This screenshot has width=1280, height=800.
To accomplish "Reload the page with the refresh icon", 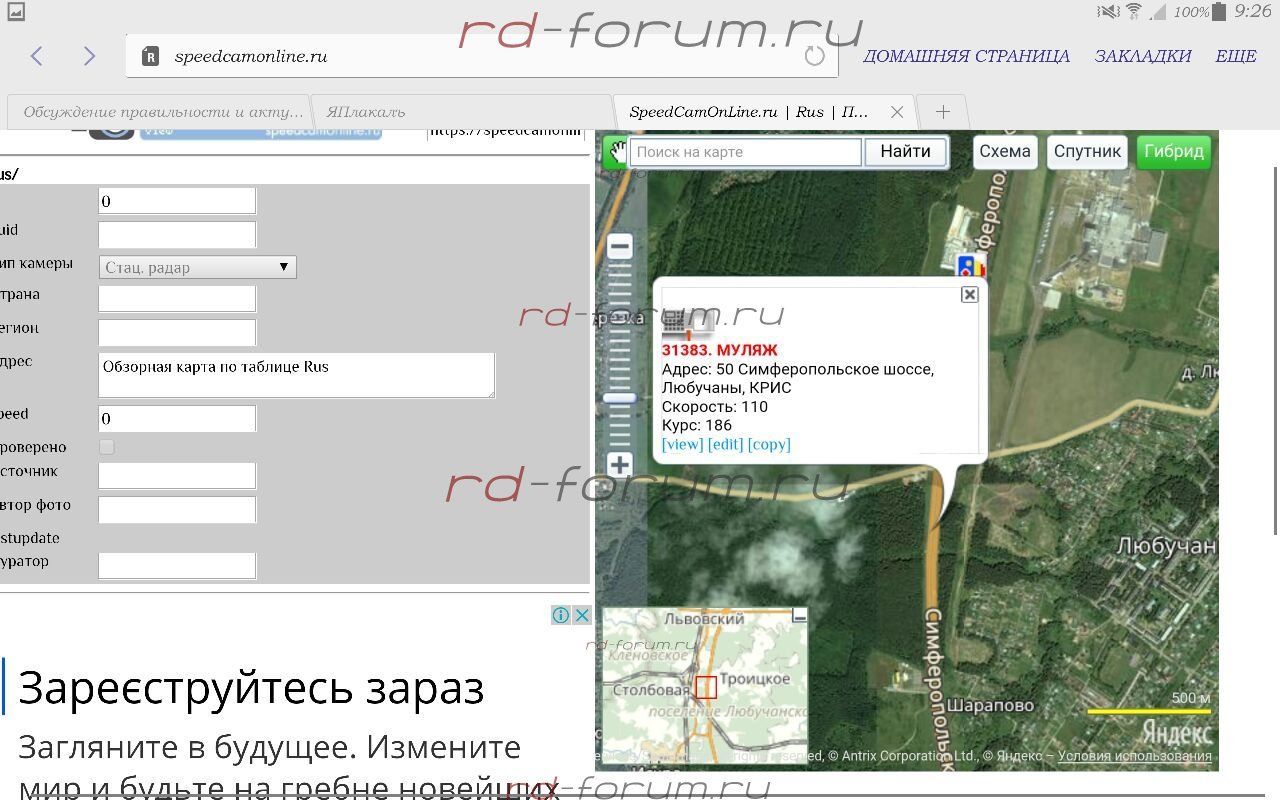I will 814,56.
